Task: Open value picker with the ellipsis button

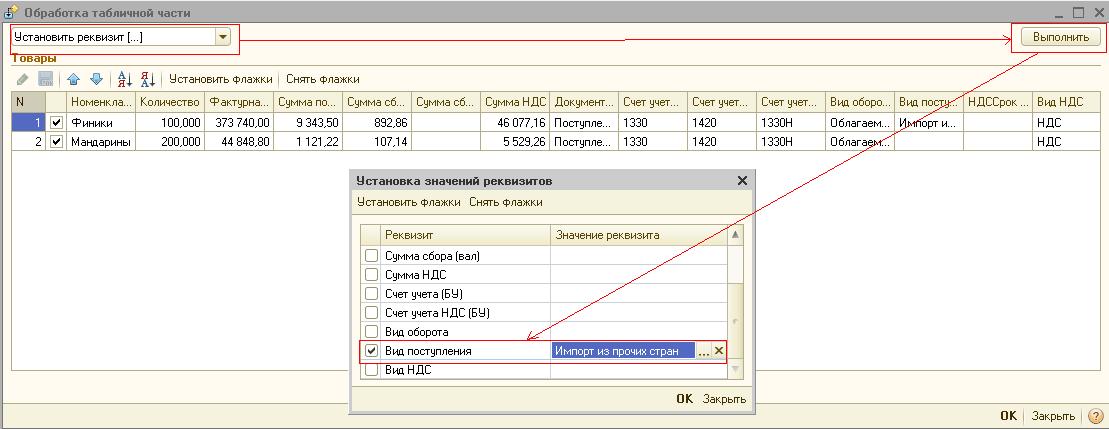Action: [703, 351]
